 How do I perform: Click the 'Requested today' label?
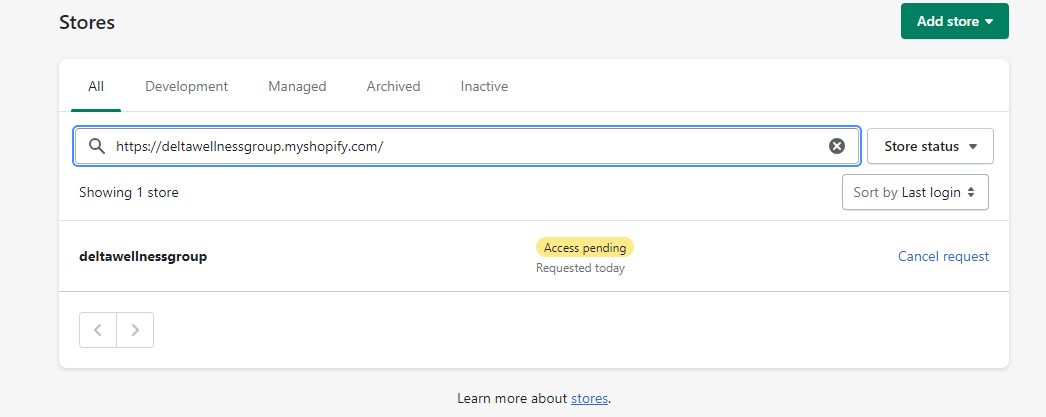point(580,268)
